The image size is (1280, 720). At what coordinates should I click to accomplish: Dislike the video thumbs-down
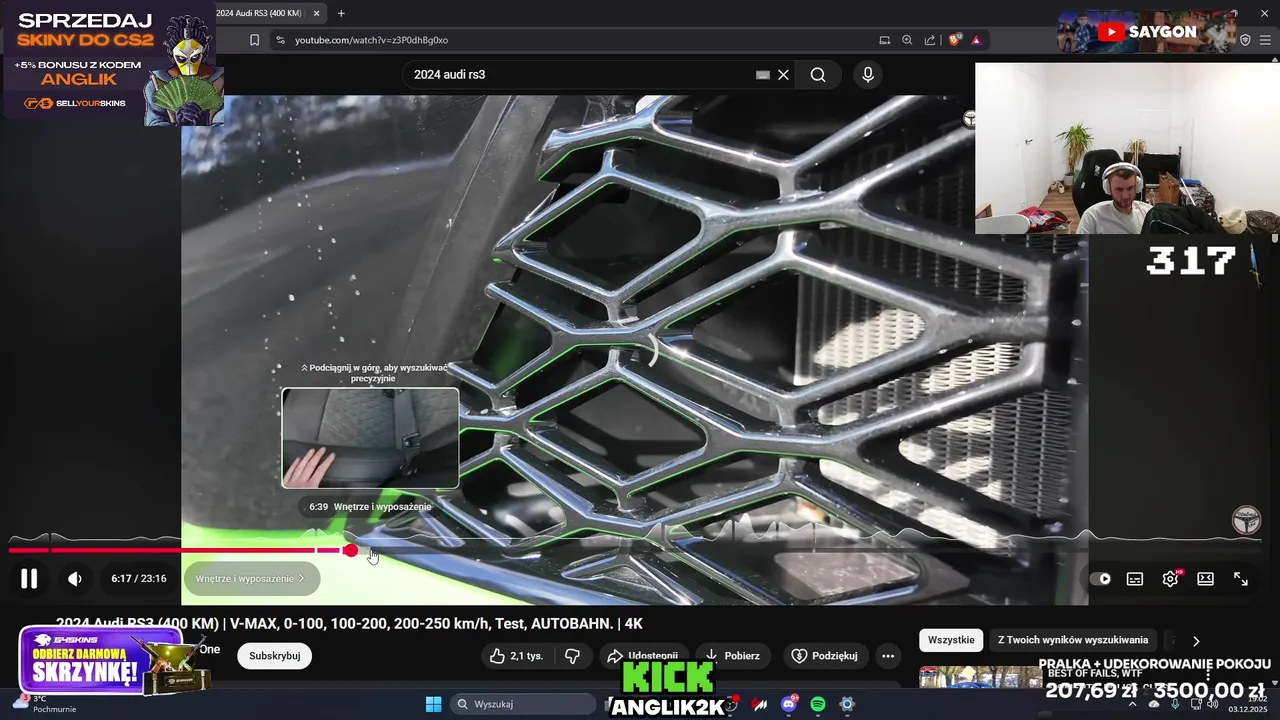coord(572,656)
